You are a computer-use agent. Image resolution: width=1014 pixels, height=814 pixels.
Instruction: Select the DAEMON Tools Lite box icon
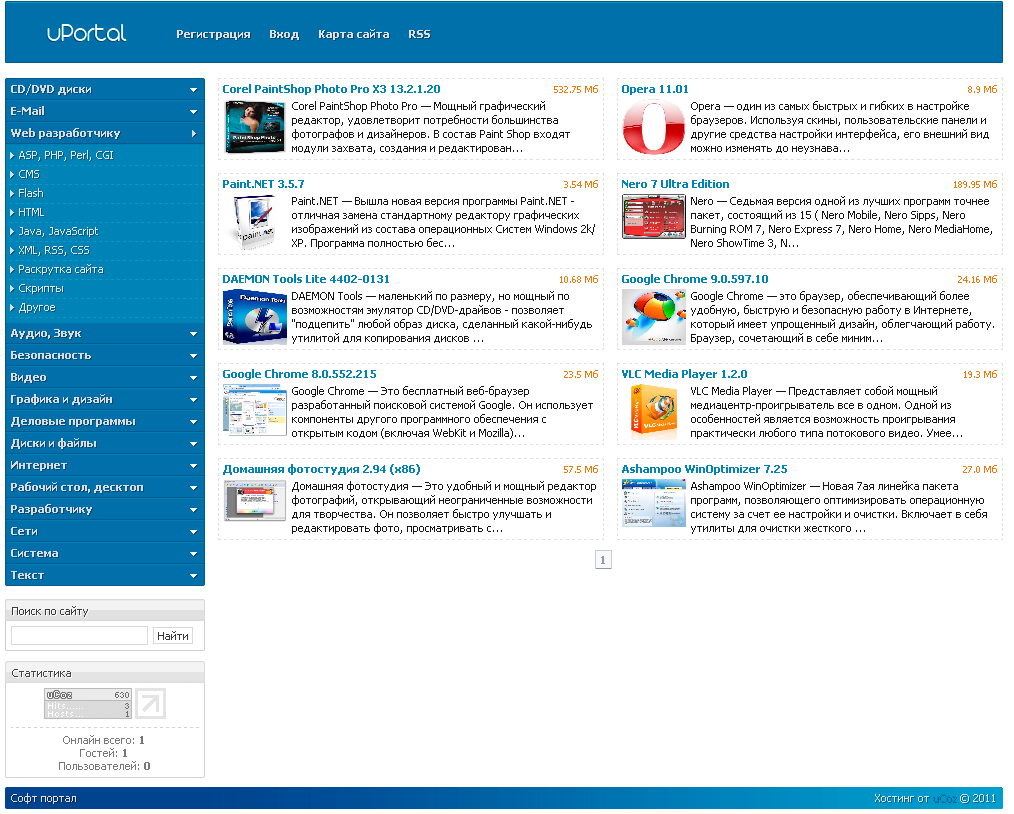[253, 317]
